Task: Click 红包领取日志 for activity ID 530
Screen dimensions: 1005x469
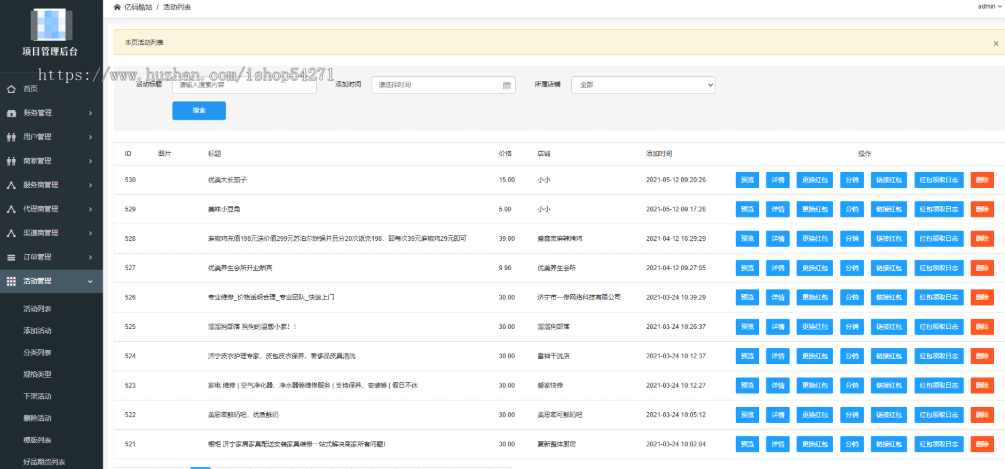Action: [939, 180]
